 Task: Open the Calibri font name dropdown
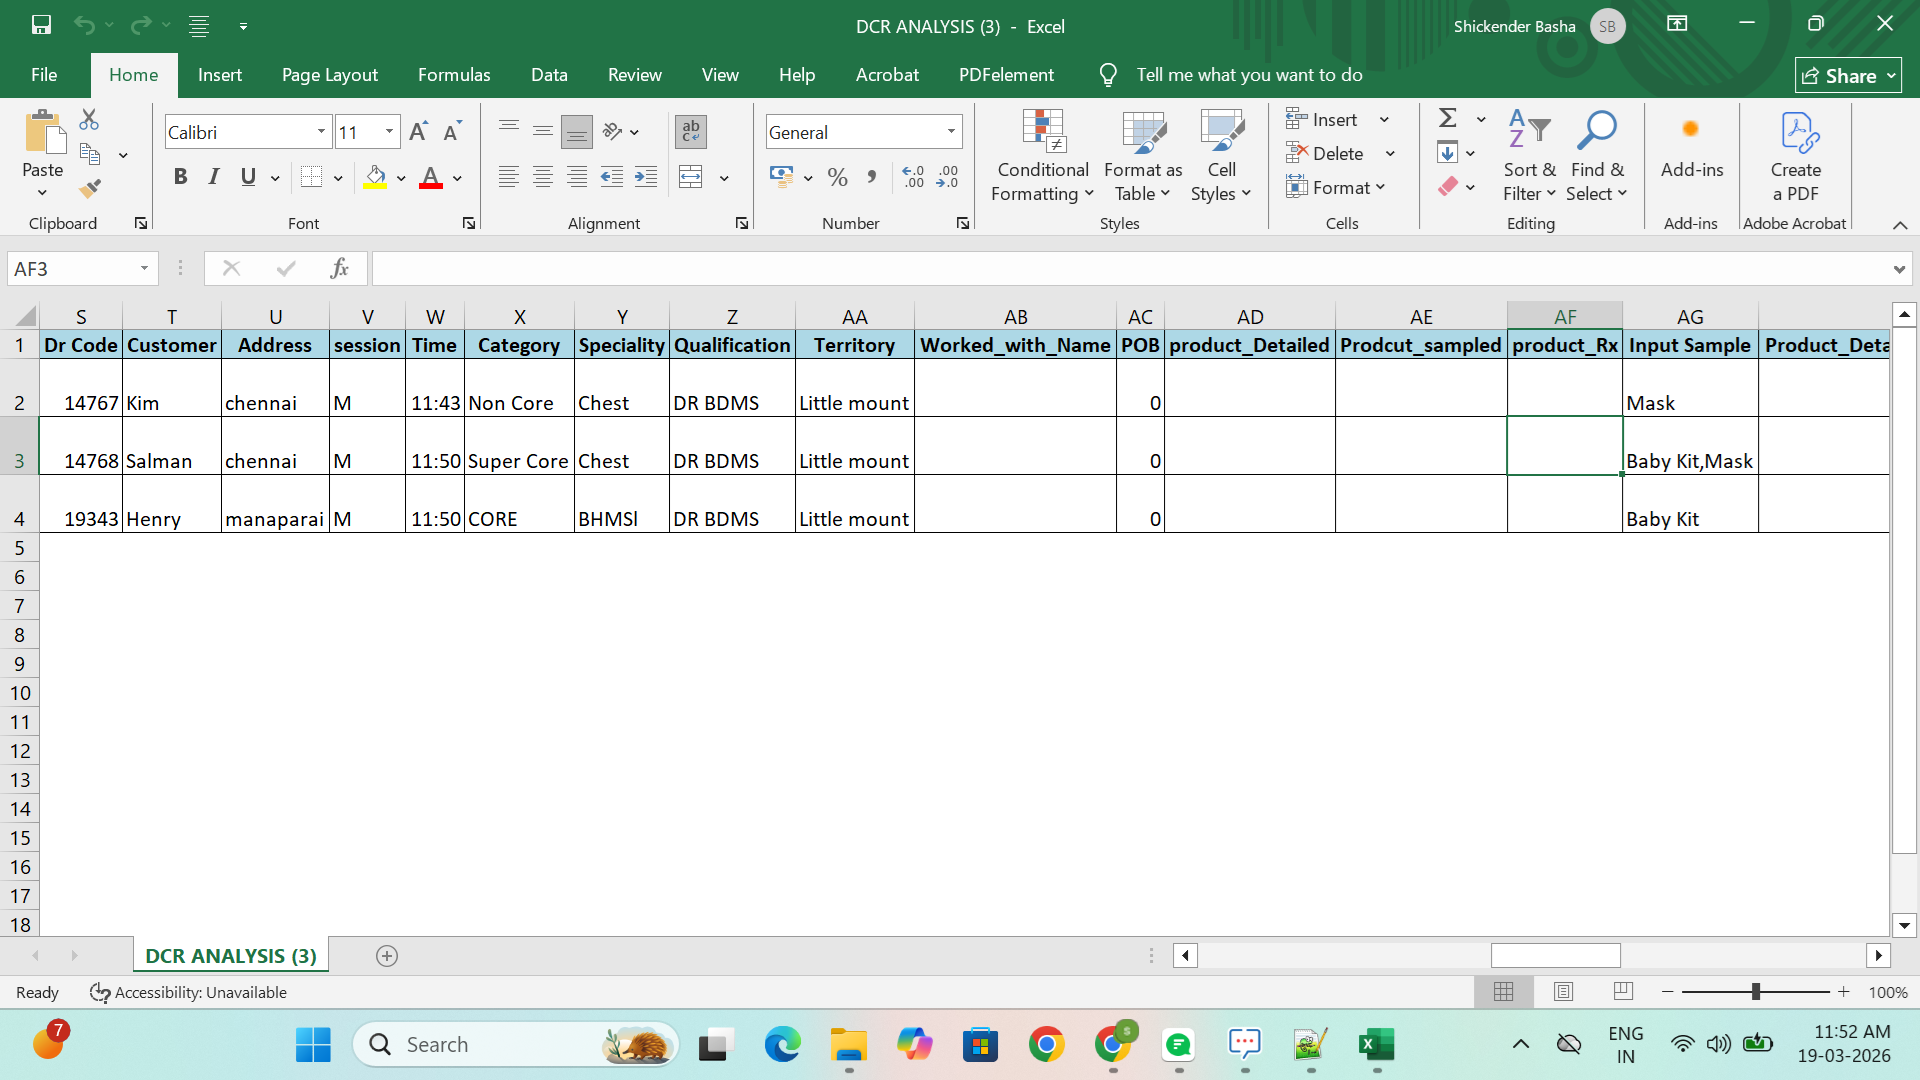pos(321,132)
